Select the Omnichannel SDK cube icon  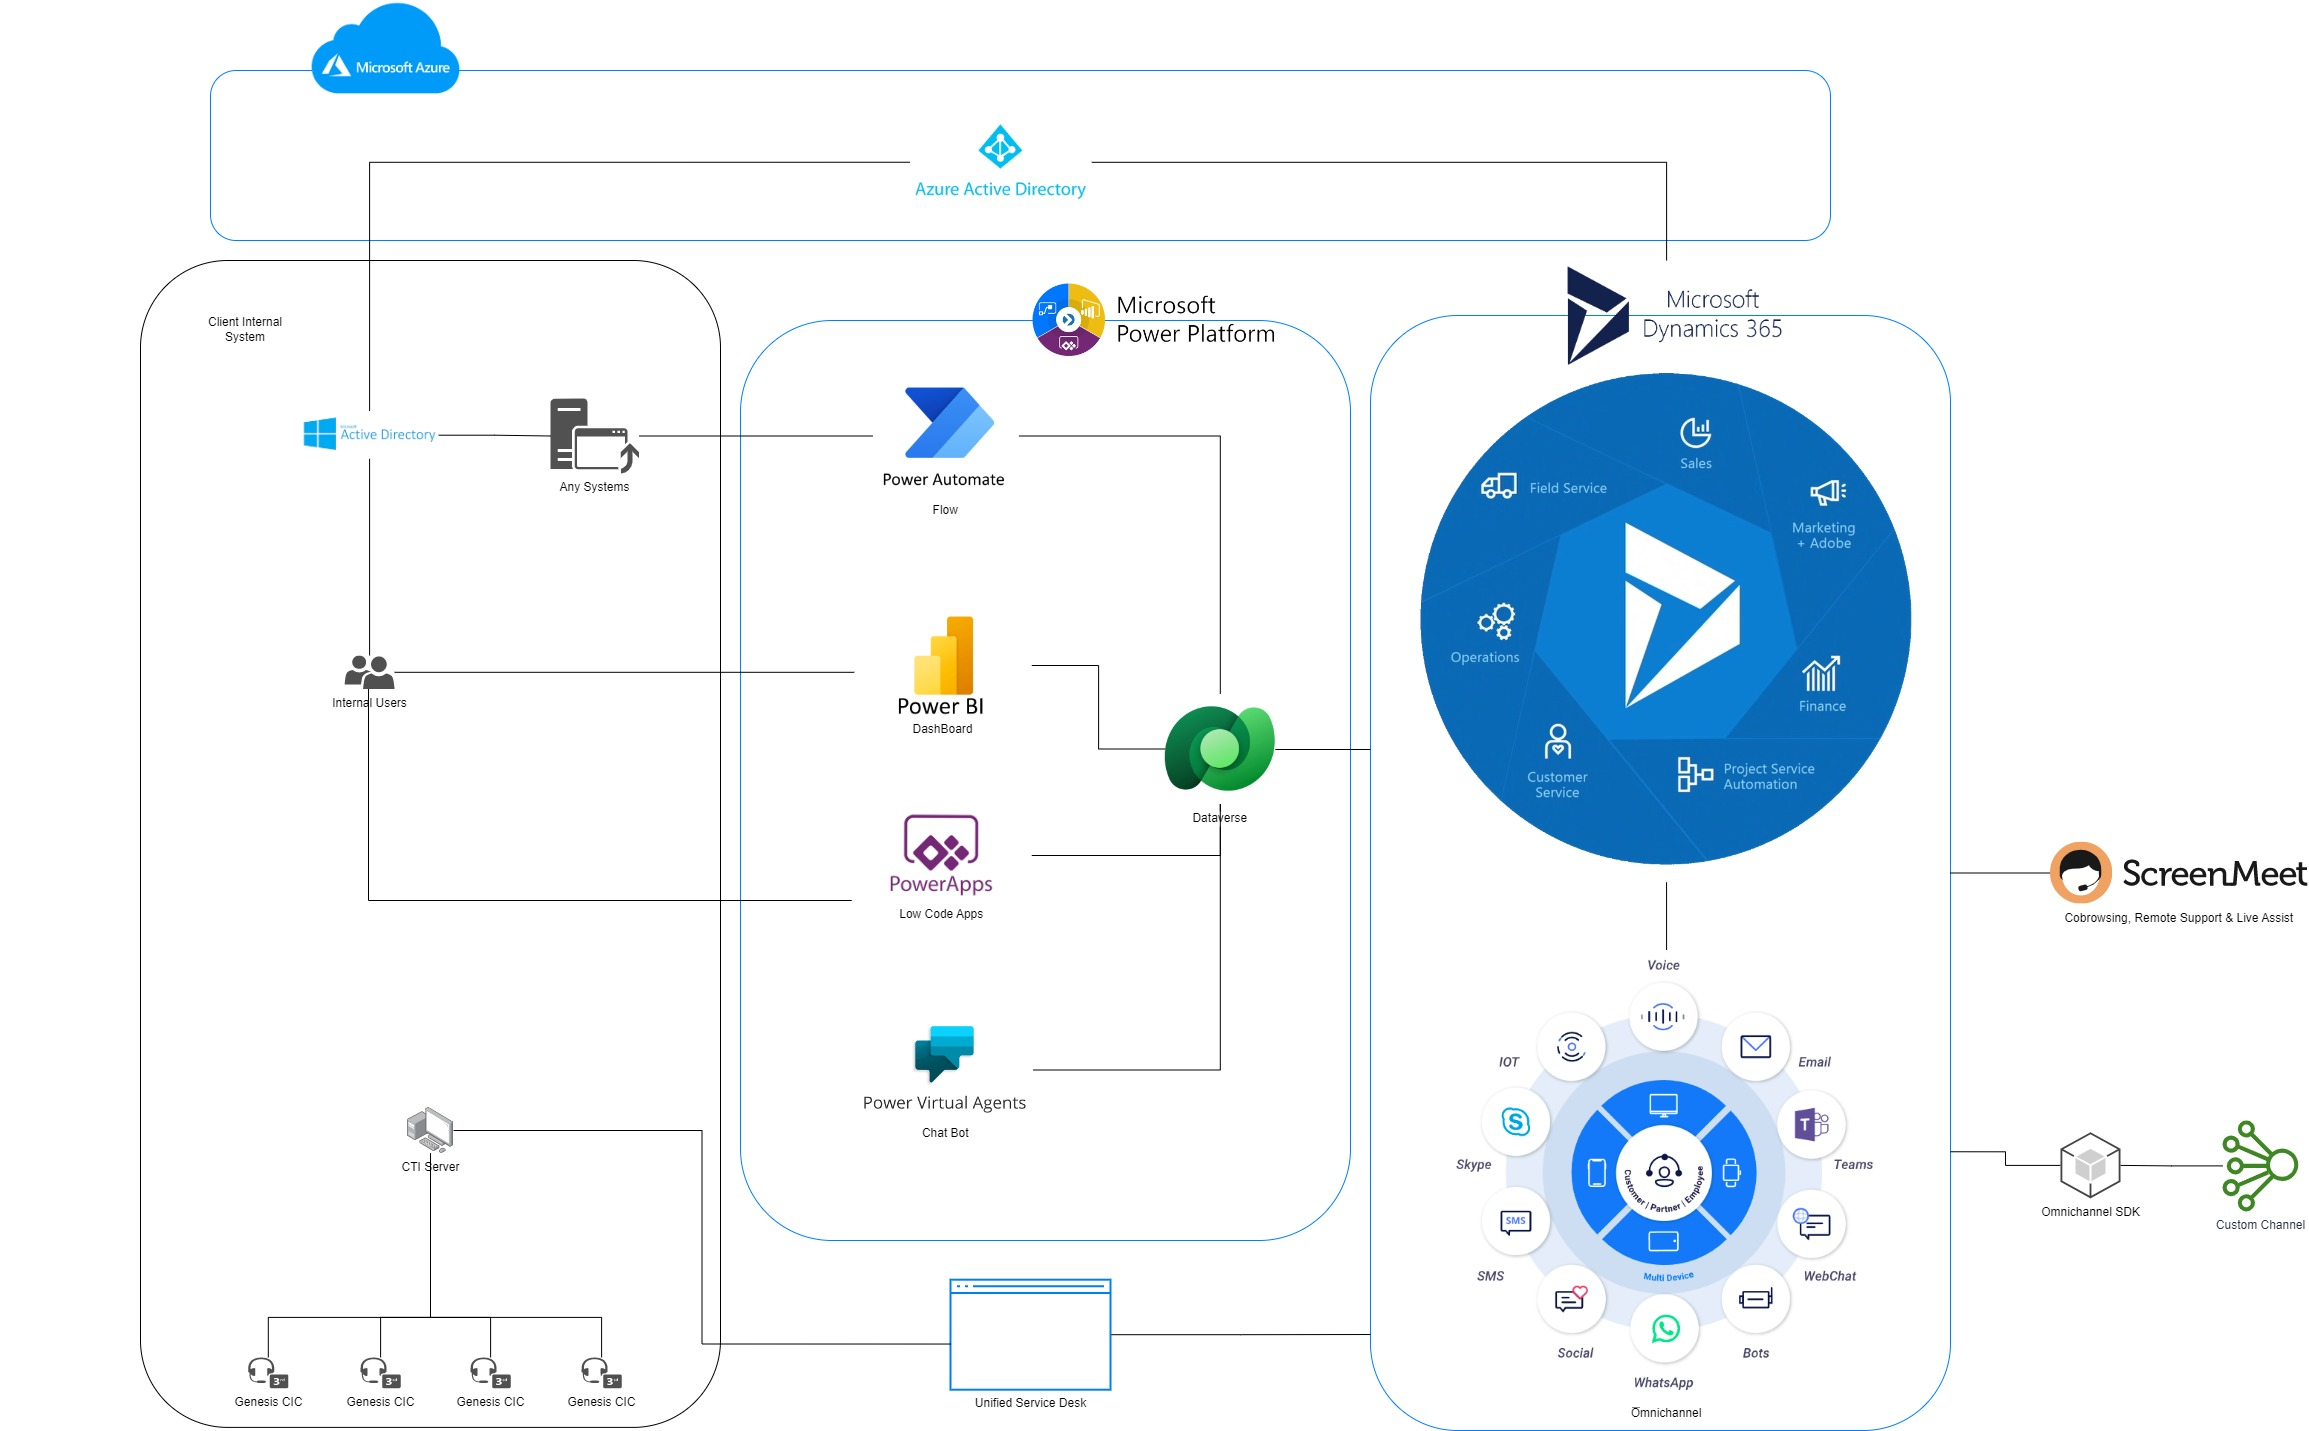tap(2090, 1165)
